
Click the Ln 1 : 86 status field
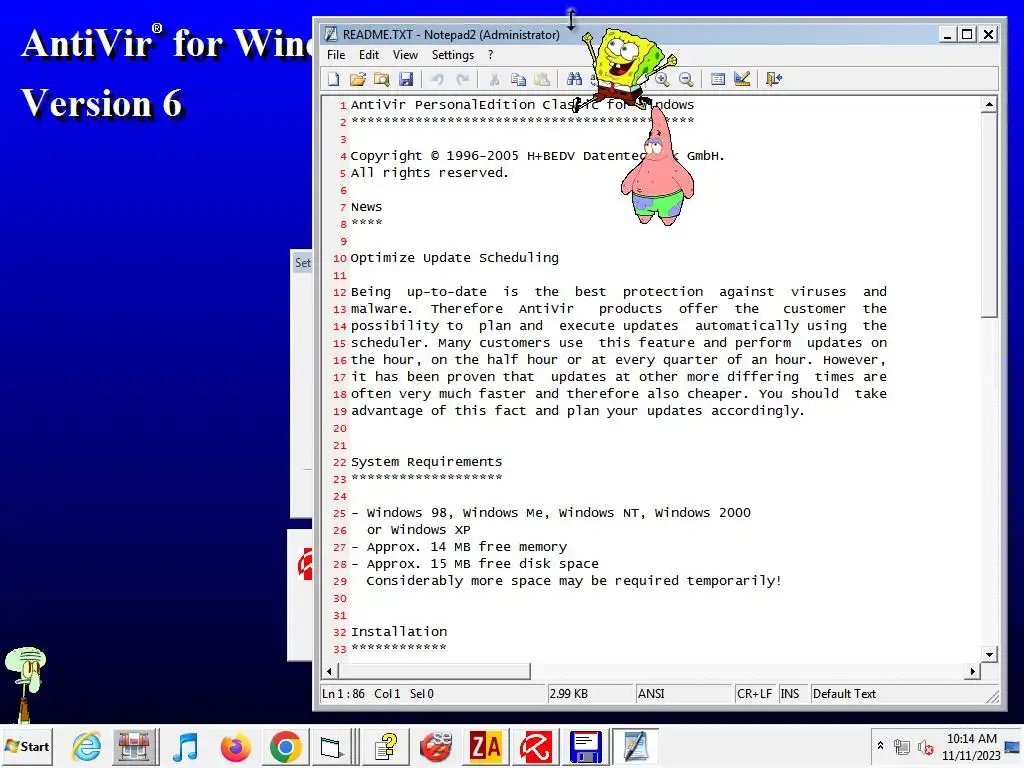pos(432,694)
